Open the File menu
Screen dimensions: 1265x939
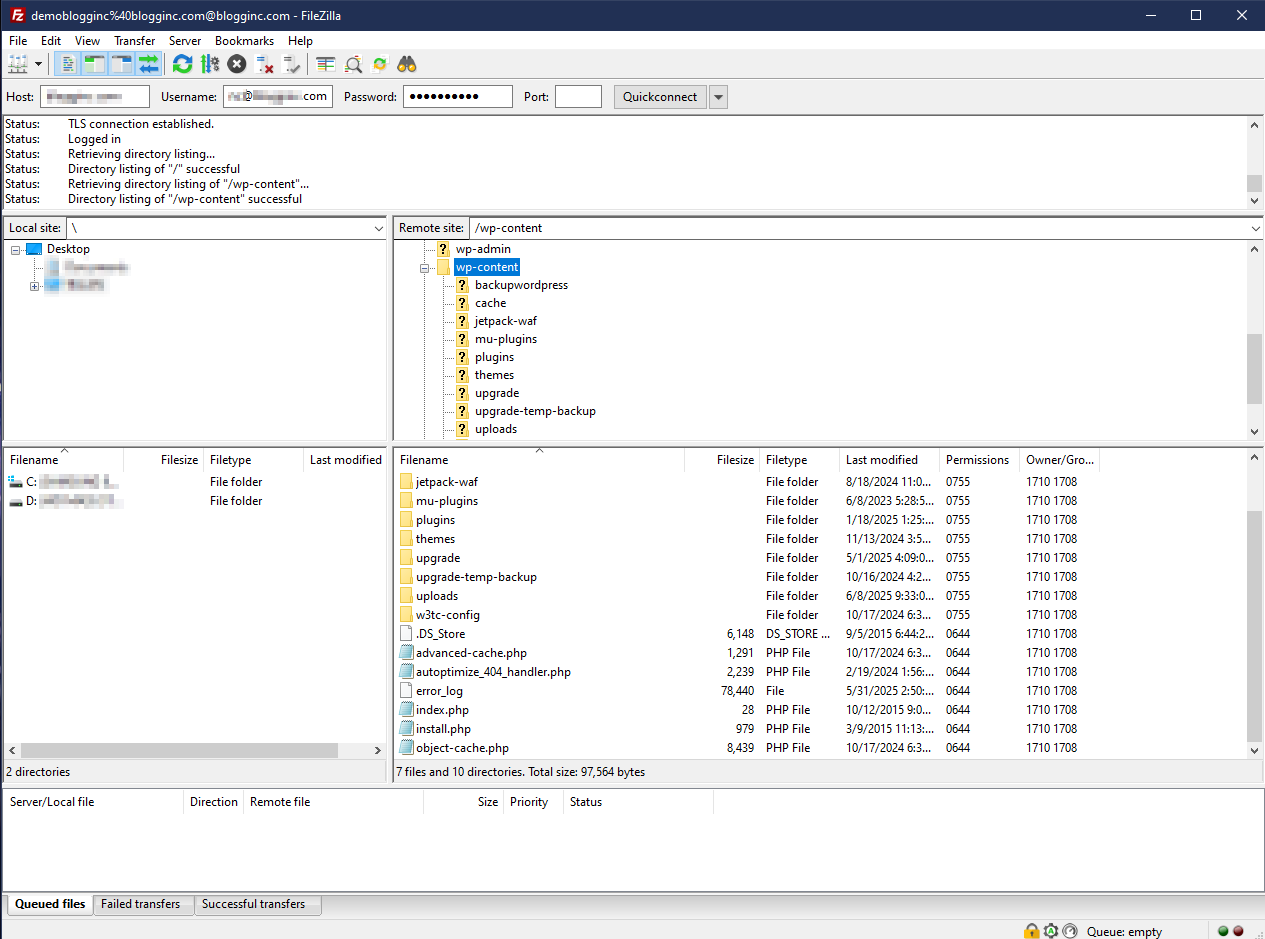click(18, 41)
